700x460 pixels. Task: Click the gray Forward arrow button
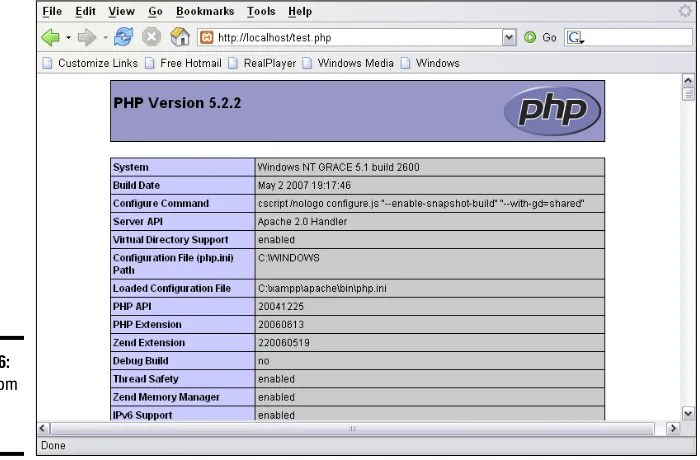click(x=87, y=38)
